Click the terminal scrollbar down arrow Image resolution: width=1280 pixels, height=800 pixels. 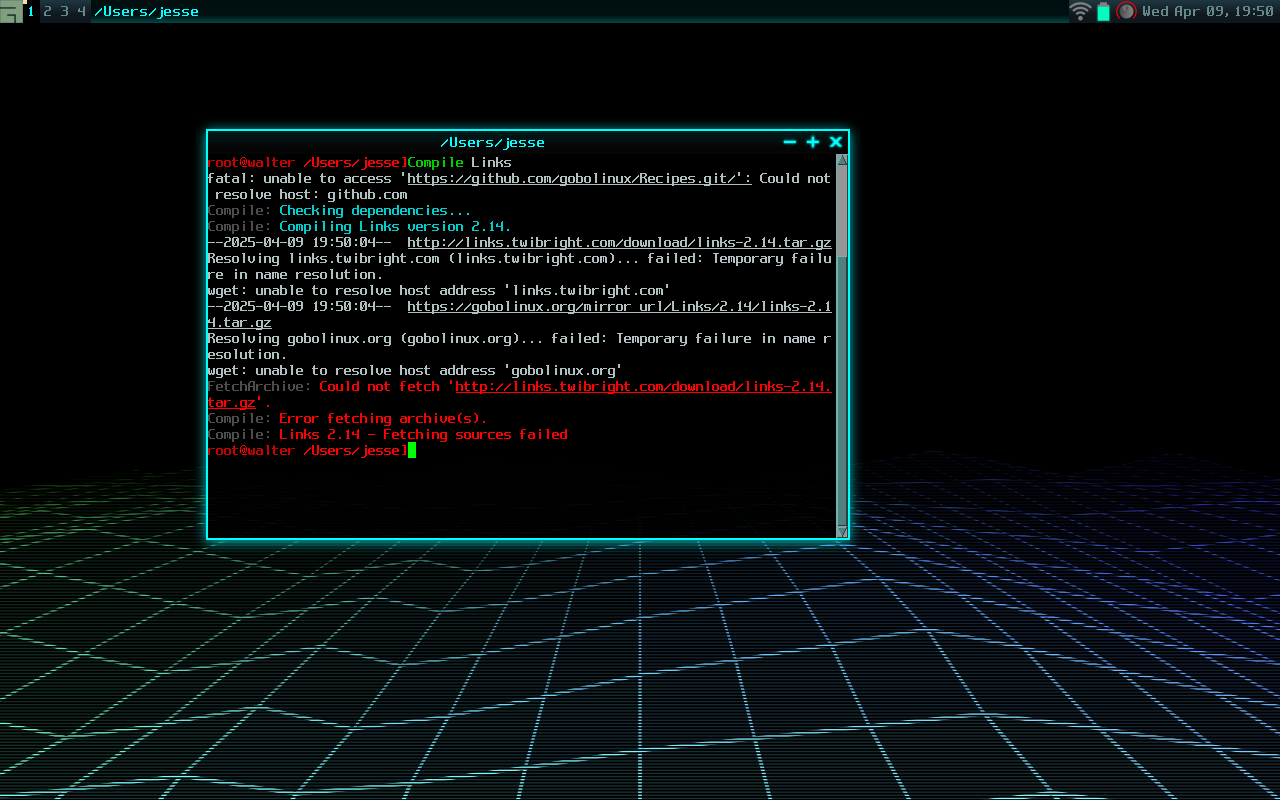[842, 532]
